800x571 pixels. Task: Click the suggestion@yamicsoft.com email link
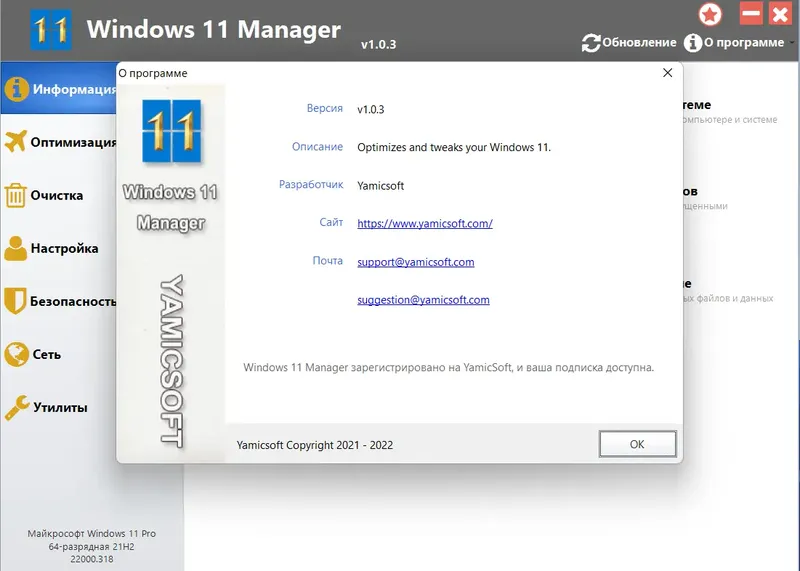(x=423, y=300)
